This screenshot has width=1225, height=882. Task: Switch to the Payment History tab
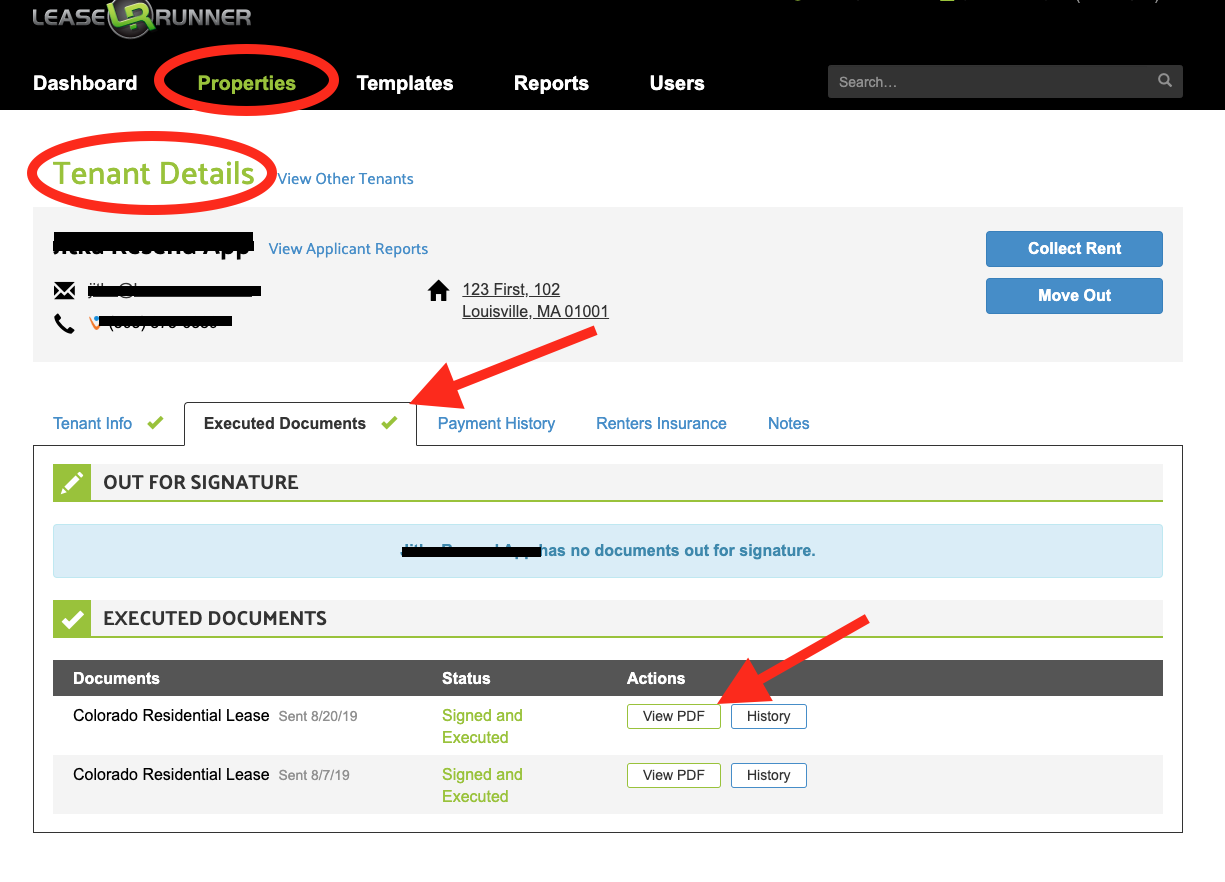pos(496,423)
